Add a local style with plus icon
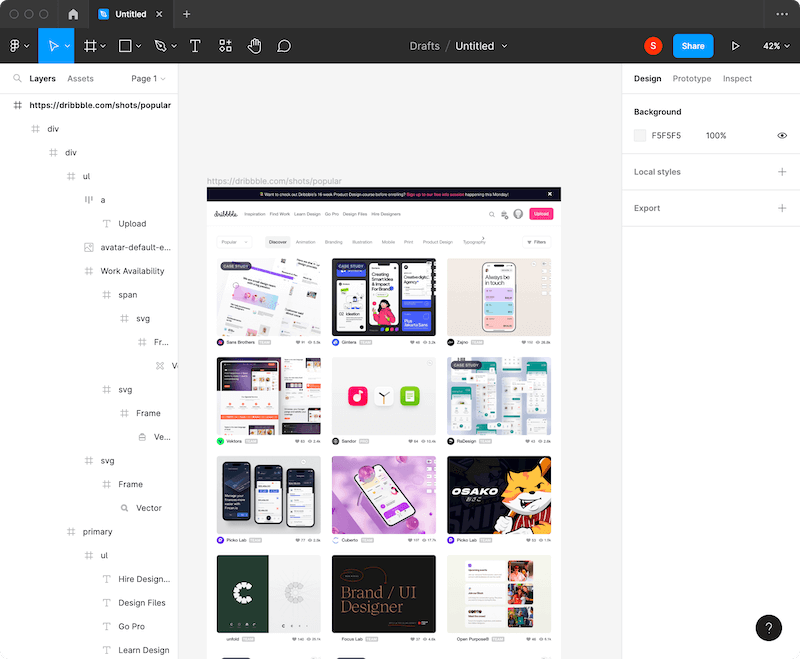This screenshot has height=659, width=800. click(782, 172)
